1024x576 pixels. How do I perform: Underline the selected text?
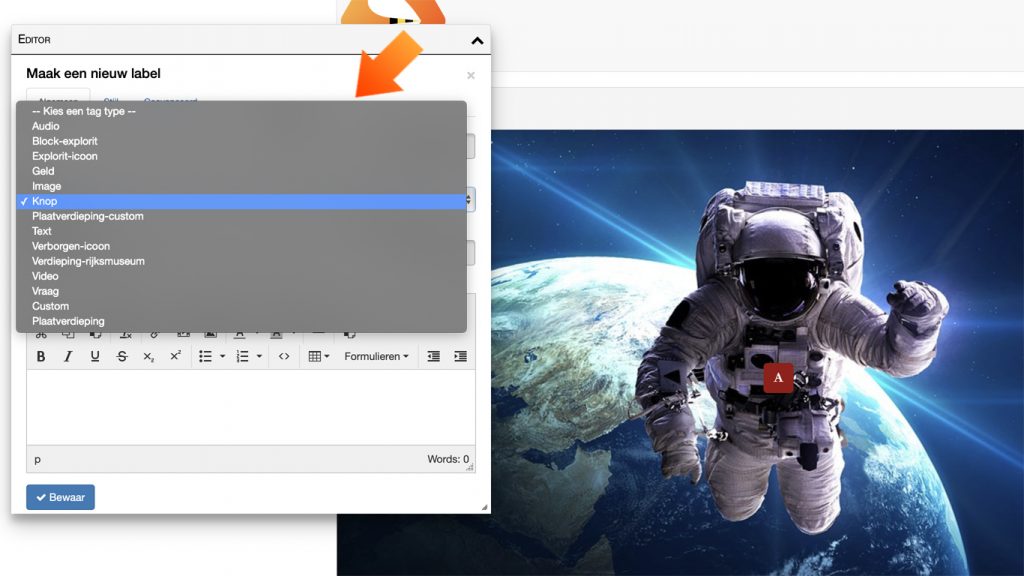pyautogui.click(x=95, y=356)
